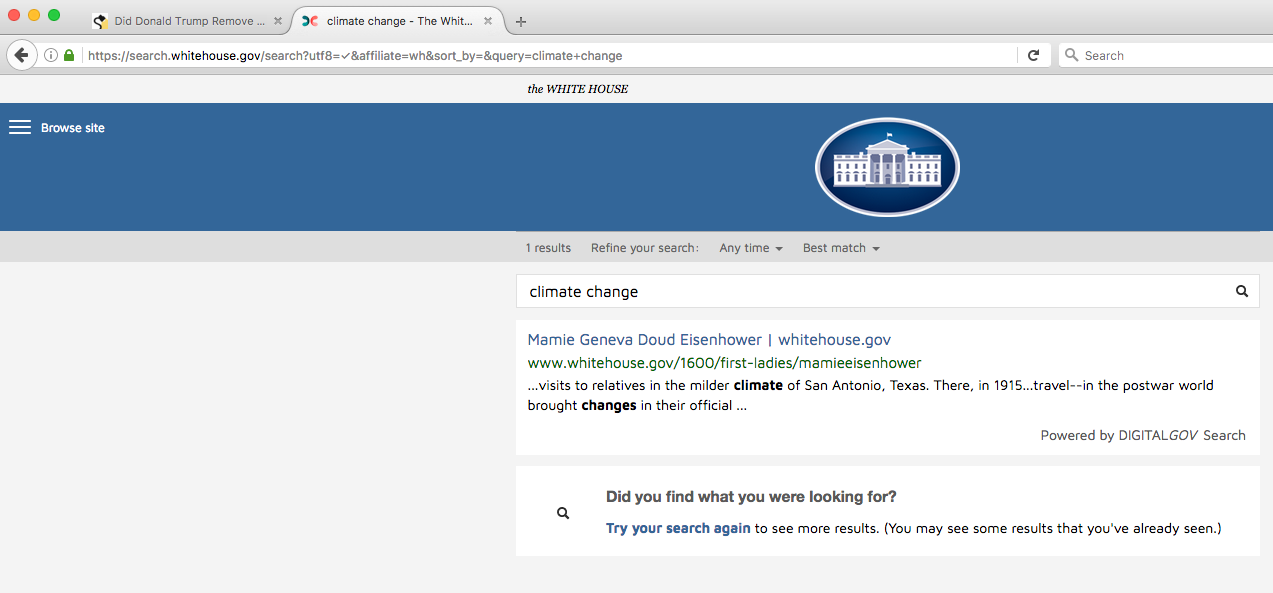This screenshot has height=593, width=1273.
Task: Click the browser address bar URL
Action: coord(355,56)
